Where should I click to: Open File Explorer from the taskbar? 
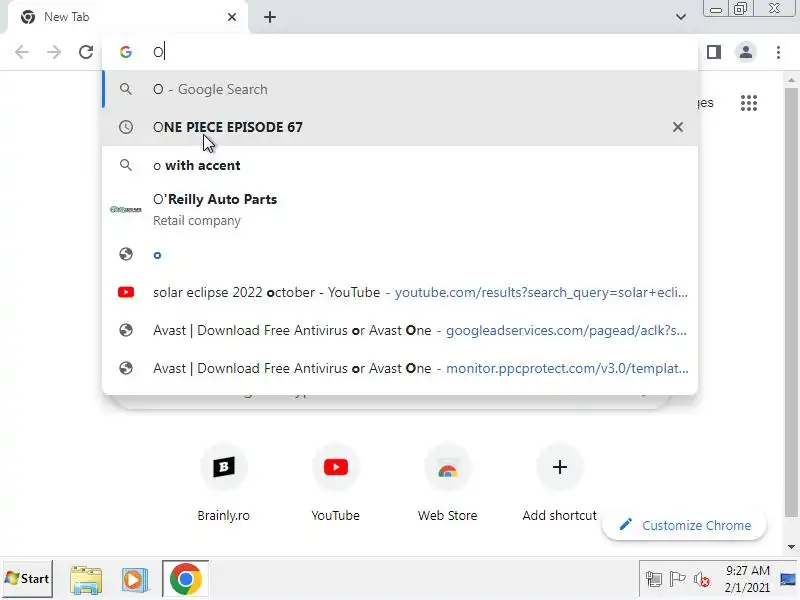(x=86, y=579)
